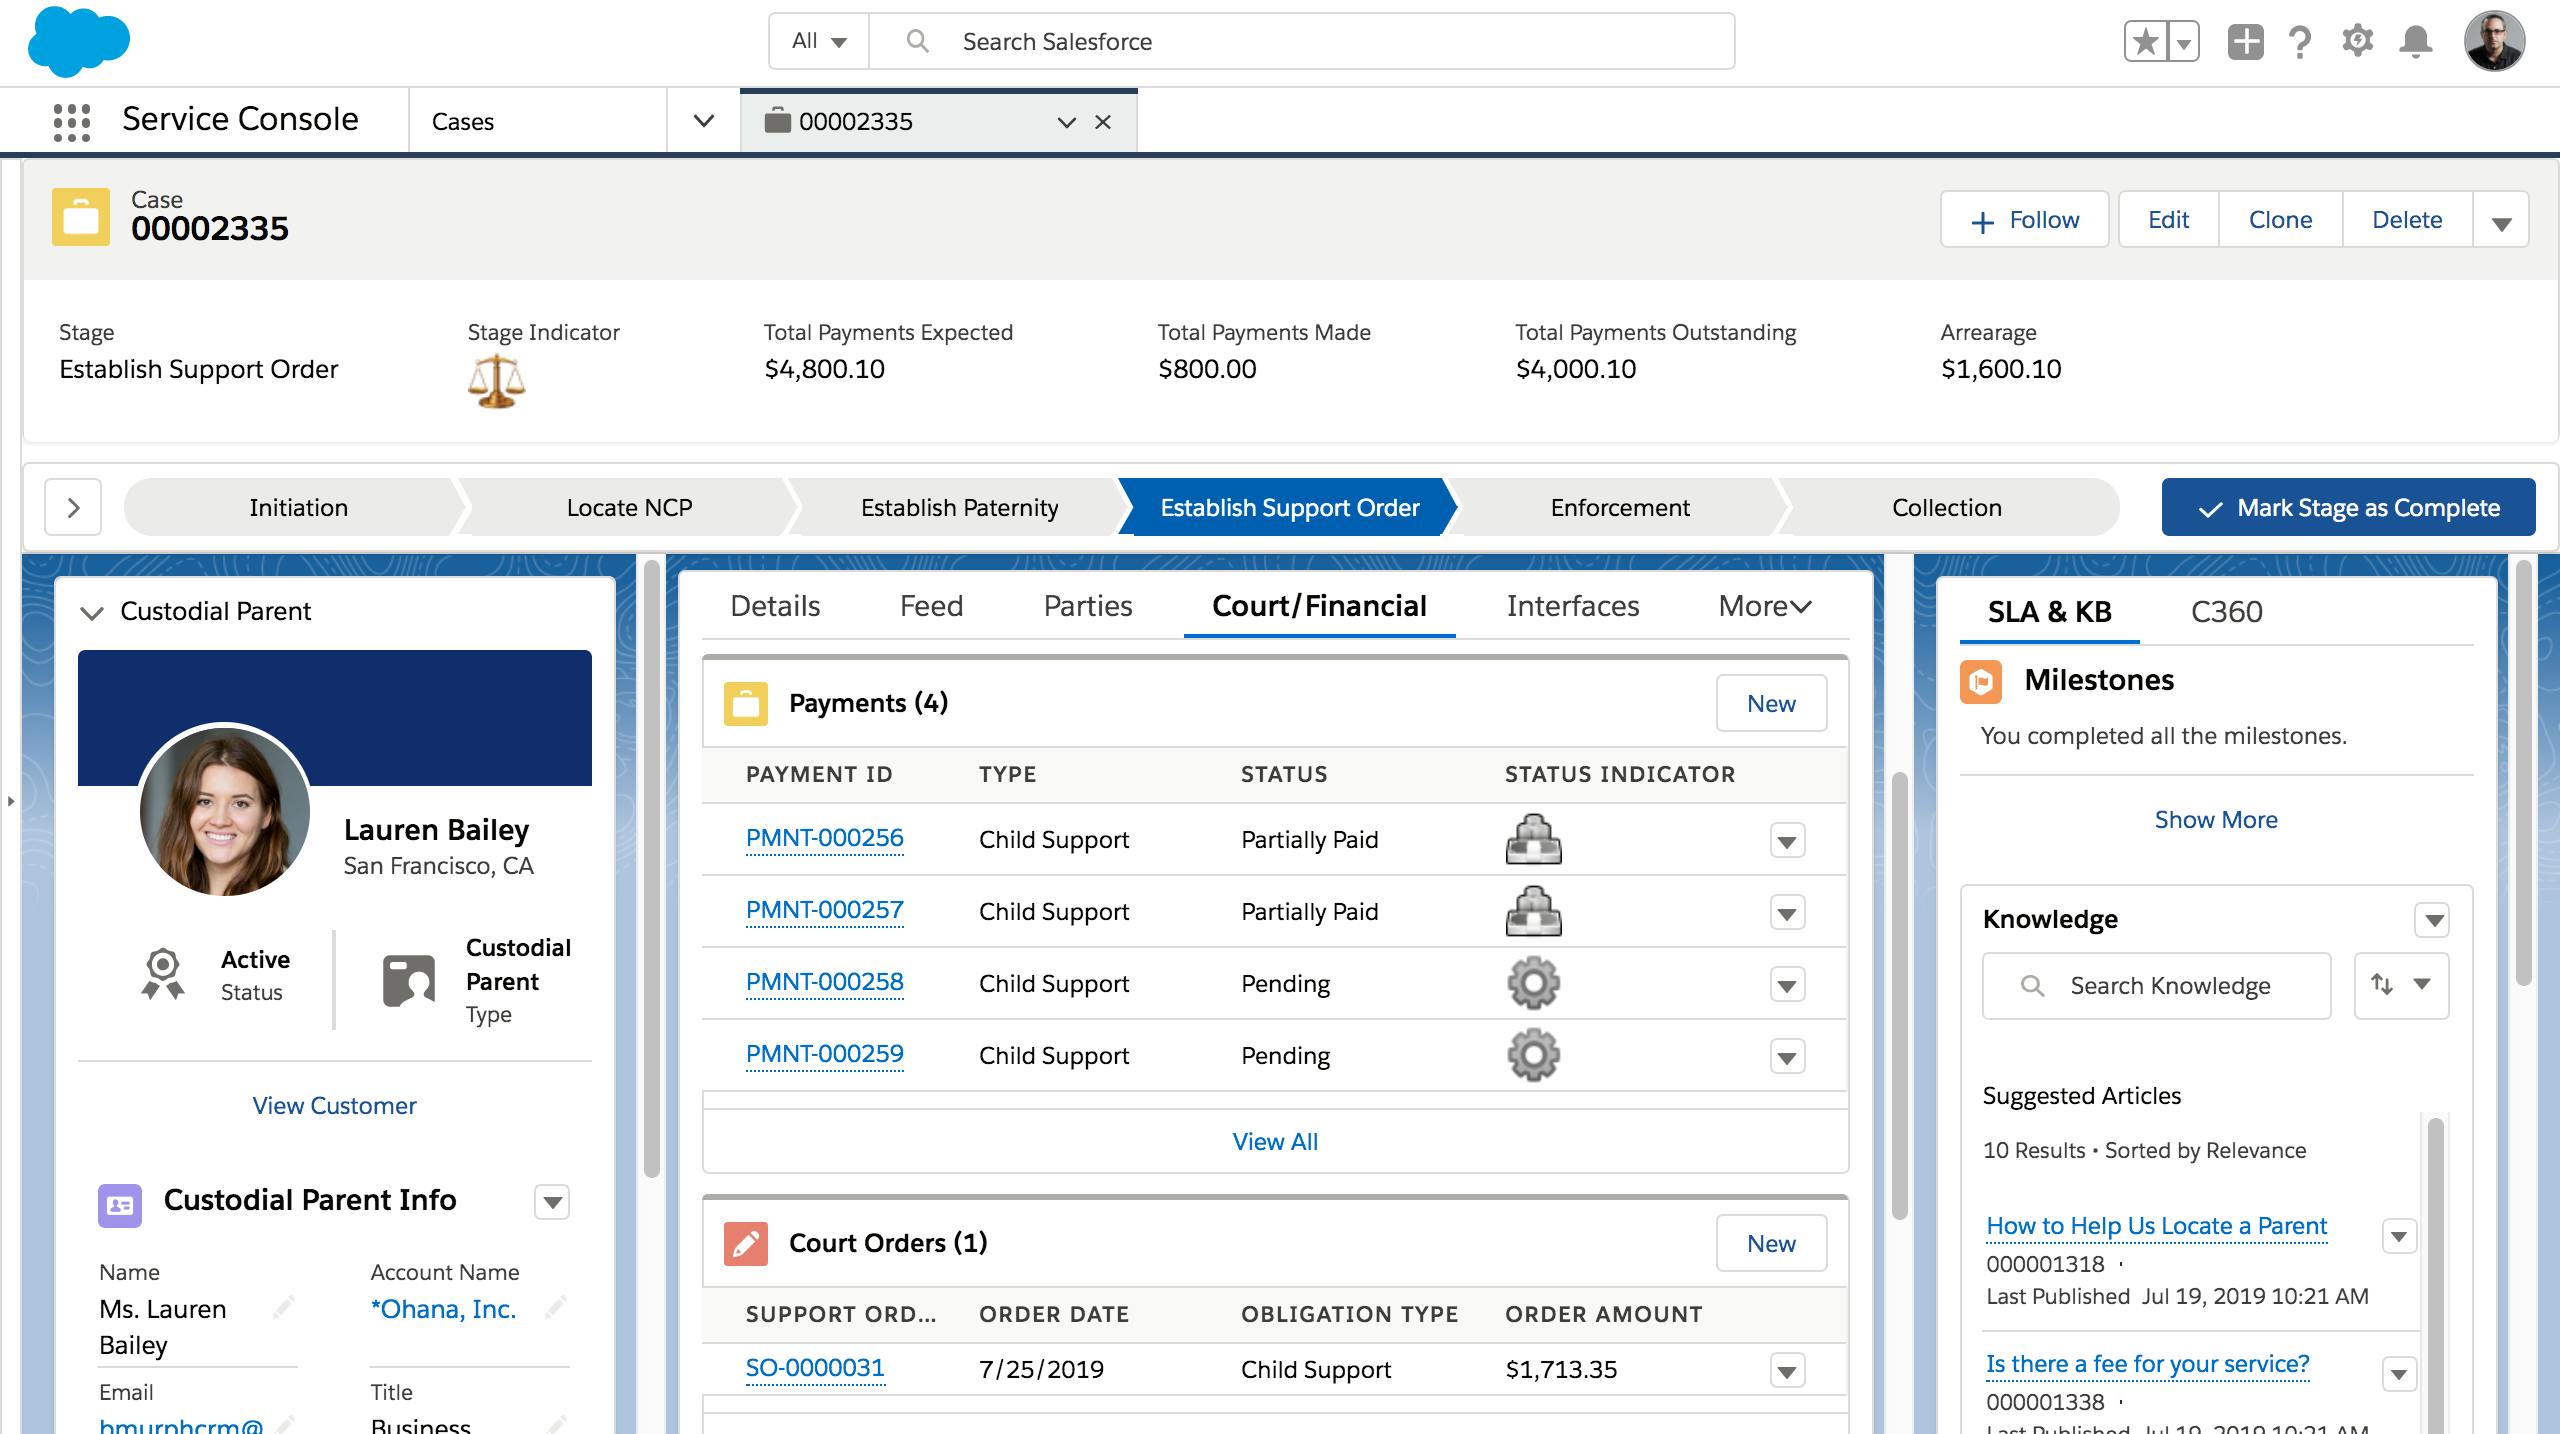
Task: Open the user profile avatar
Action: point(2494,42)
